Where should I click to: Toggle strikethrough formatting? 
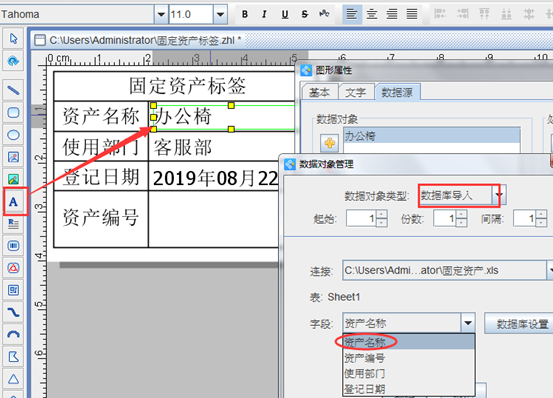click(305, 14)
